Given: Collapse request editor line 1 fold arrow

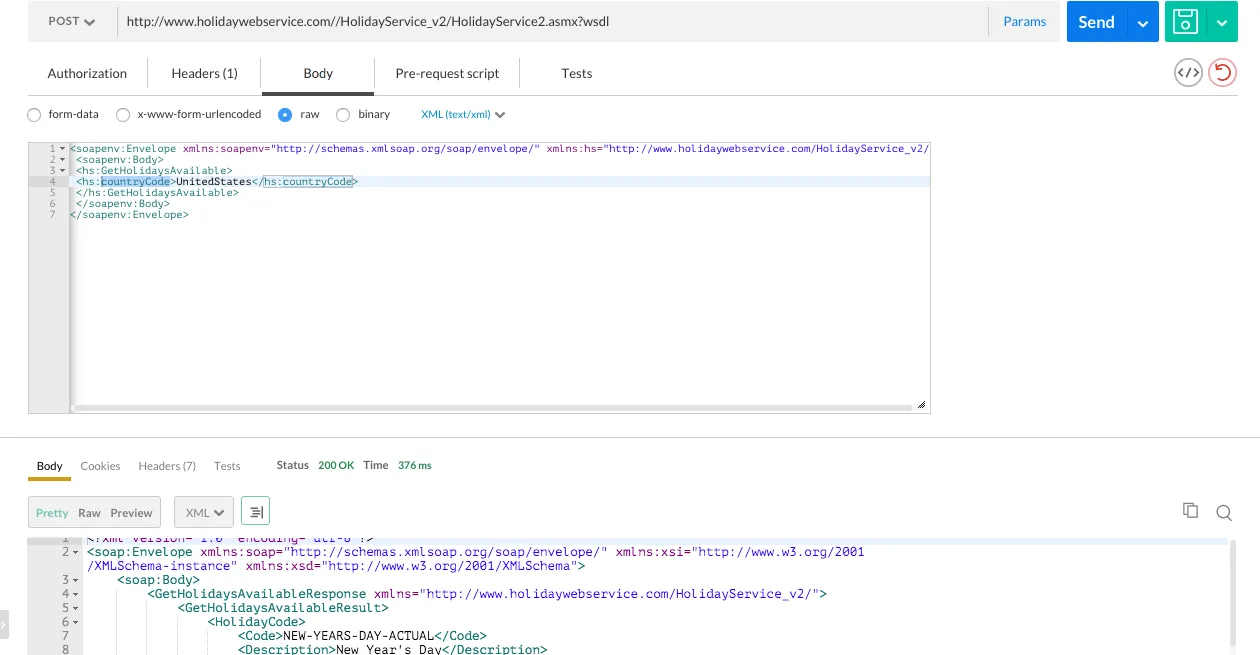Looking at the screenshot, I should click(62, 149).
